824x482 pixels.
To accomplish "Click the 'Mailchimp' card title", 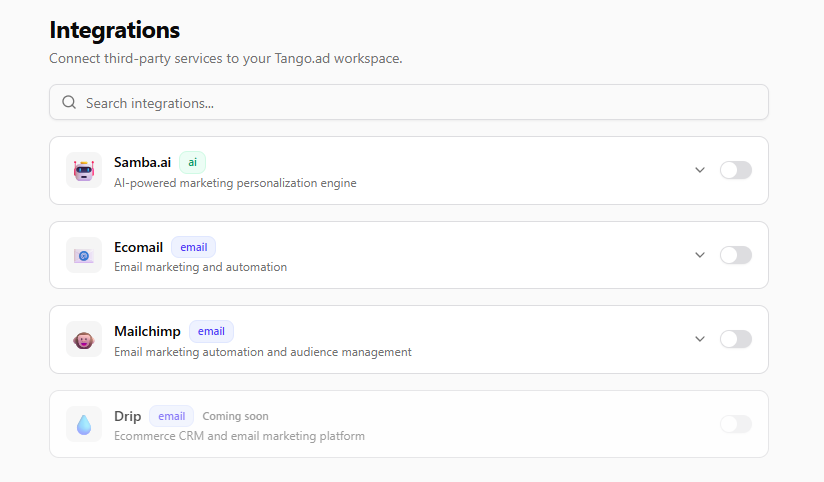I will (147, 332).
